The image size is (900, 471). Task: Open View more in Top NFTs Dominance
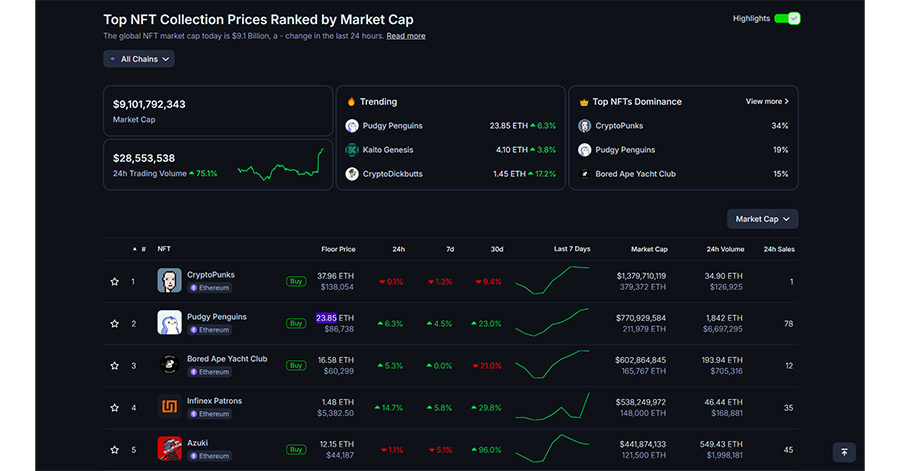click(x=767, y=102)
